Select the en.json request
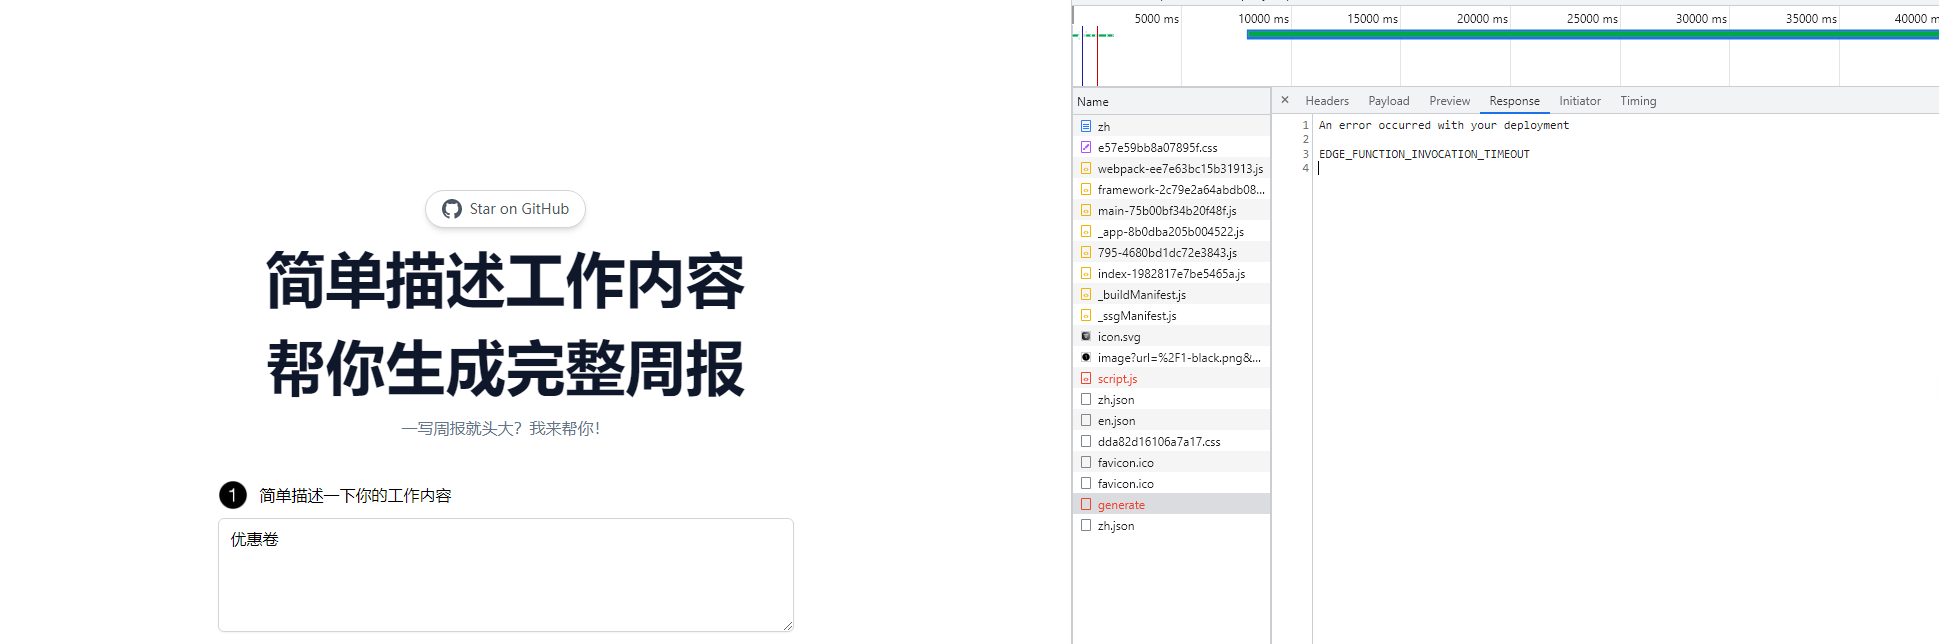 pyautogui.click(x=1171, y=421)
